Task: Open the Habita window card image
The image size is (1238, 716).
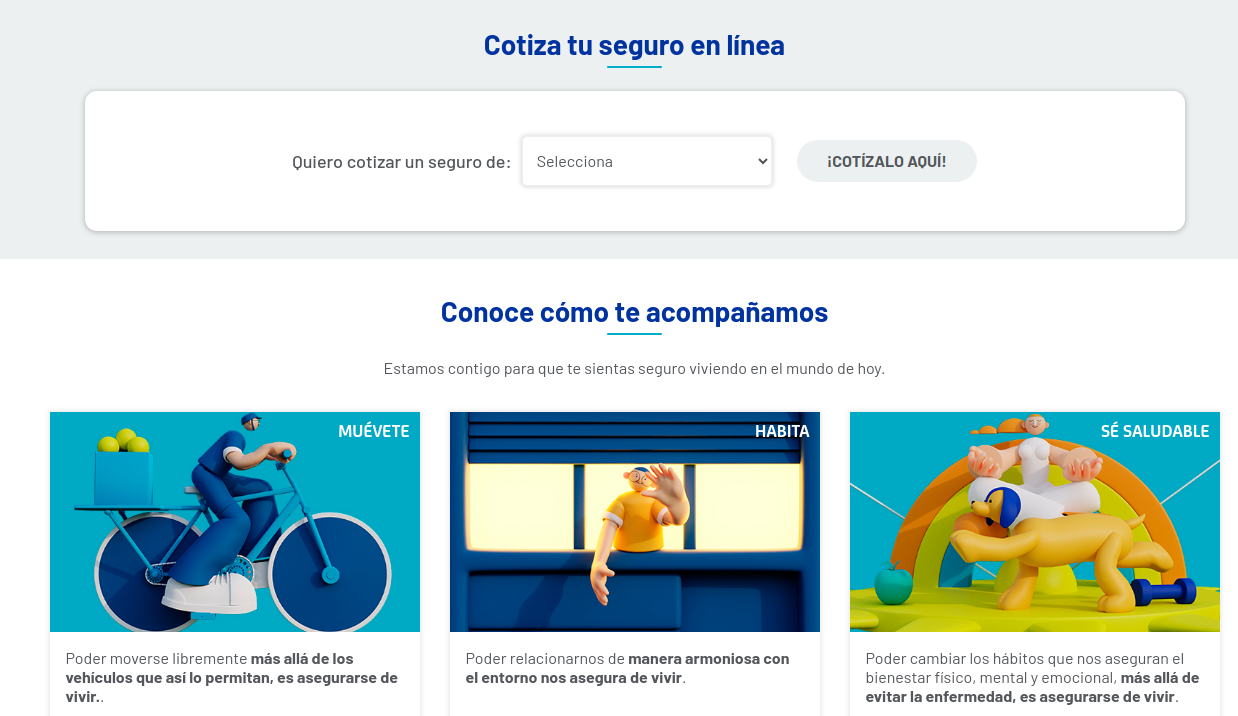Action: [635, 522]
